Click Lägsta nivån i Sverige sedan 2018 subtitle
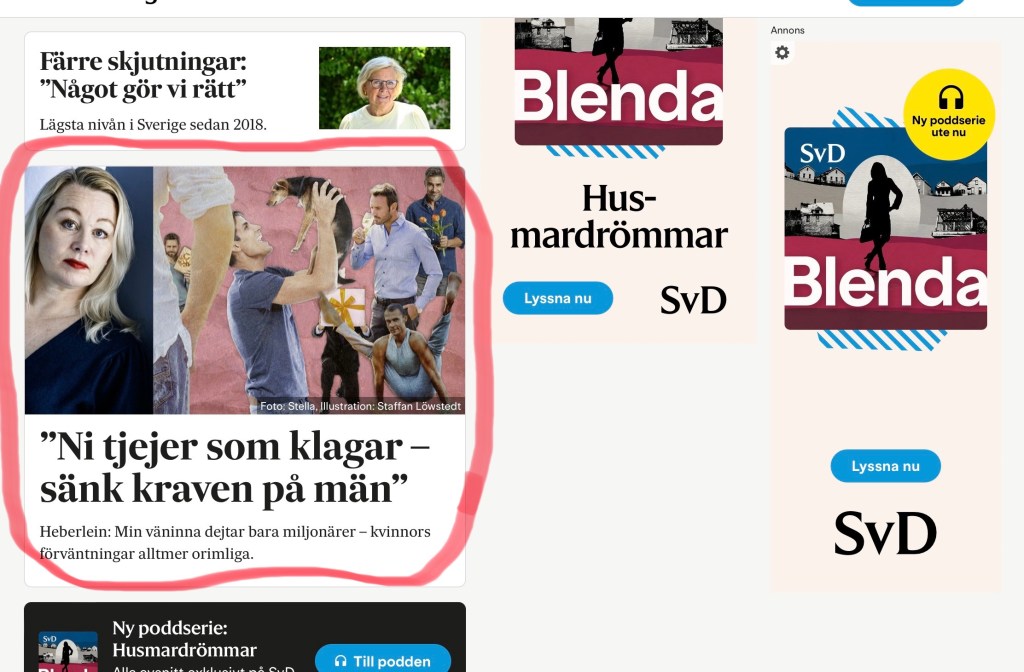 (153, 124)
